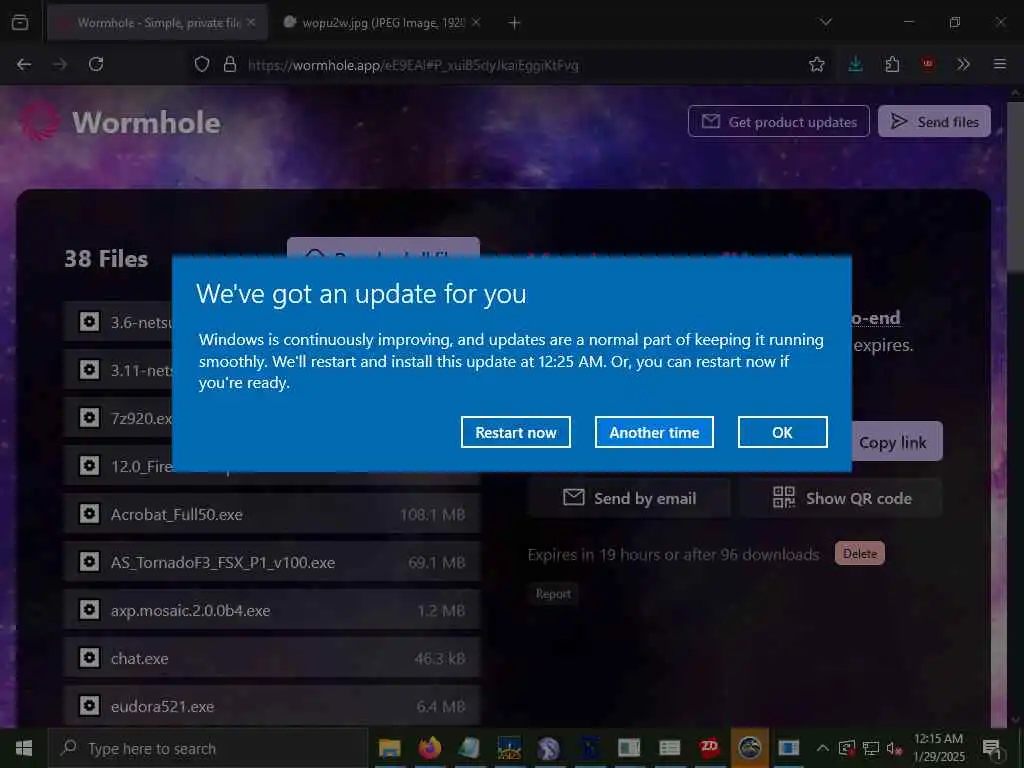Switch to the Wormhole browser tab
Screen dimensions: 1024x768
click(157, 23)
